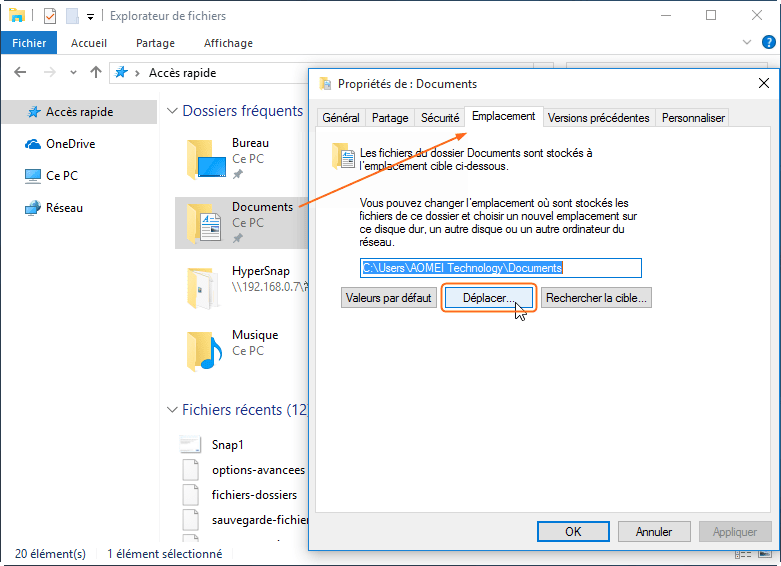Click the pin icon under Documents
The image size is (781, 566).
238,238
